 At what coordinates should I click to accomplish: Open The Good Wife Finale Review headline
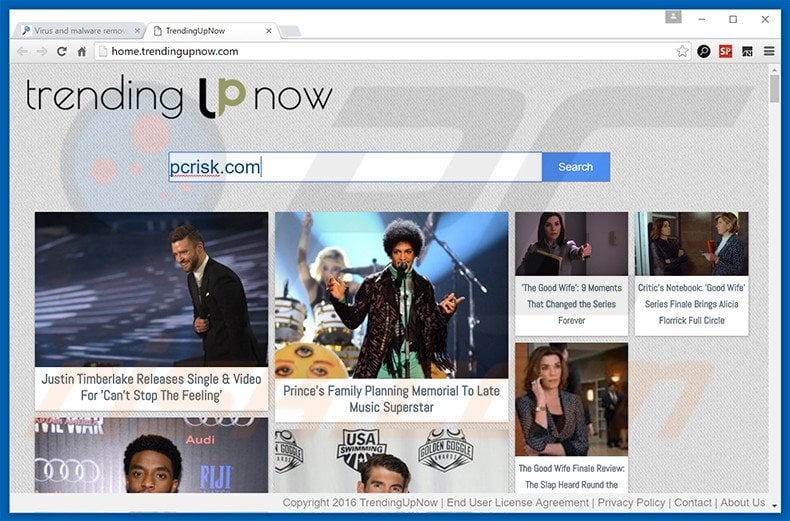[x=571, y=477]
